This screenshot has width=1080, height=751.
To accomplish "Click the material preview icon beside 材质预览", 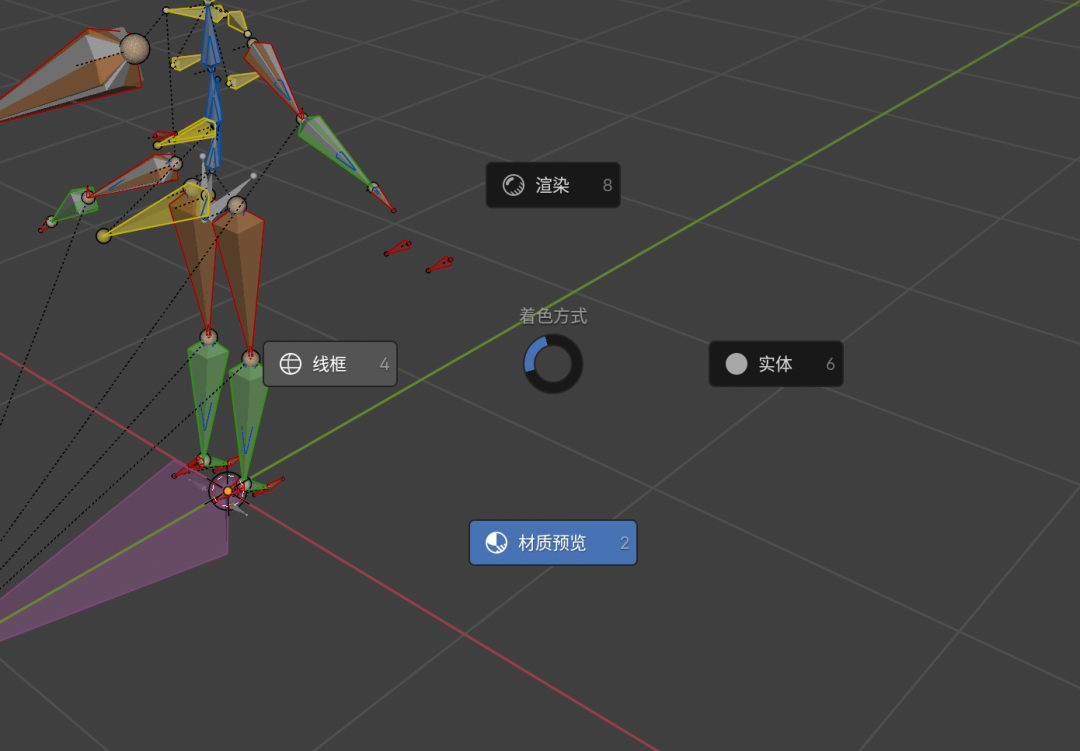I will click(x=497, y=543).
